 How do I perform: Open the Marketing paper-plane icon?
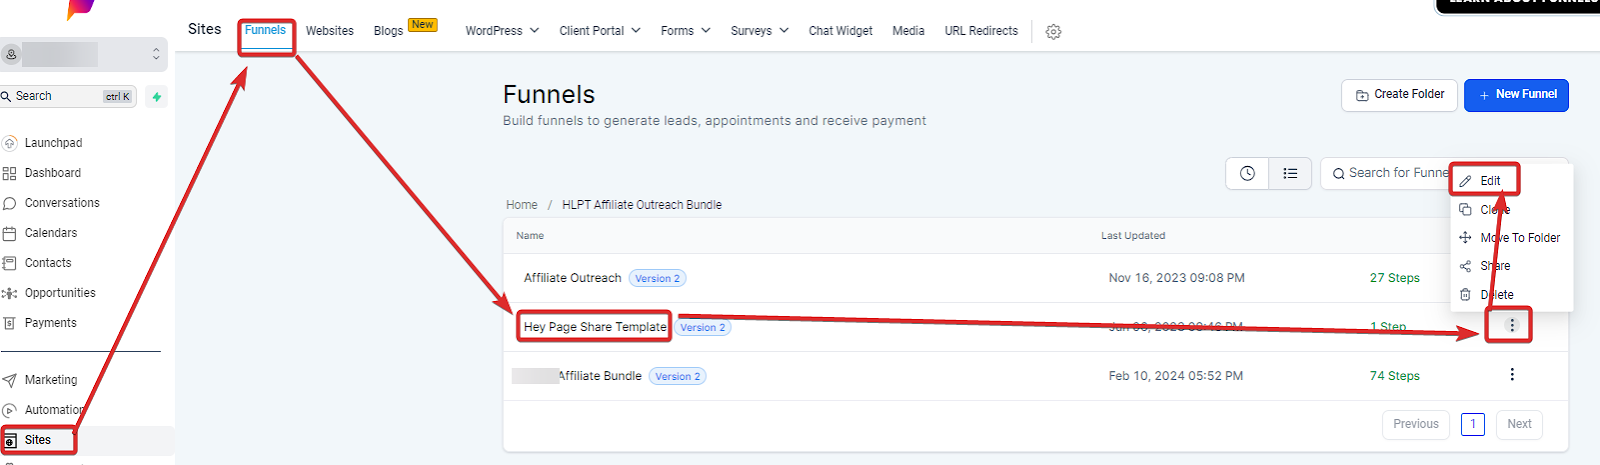coord(10,380)
